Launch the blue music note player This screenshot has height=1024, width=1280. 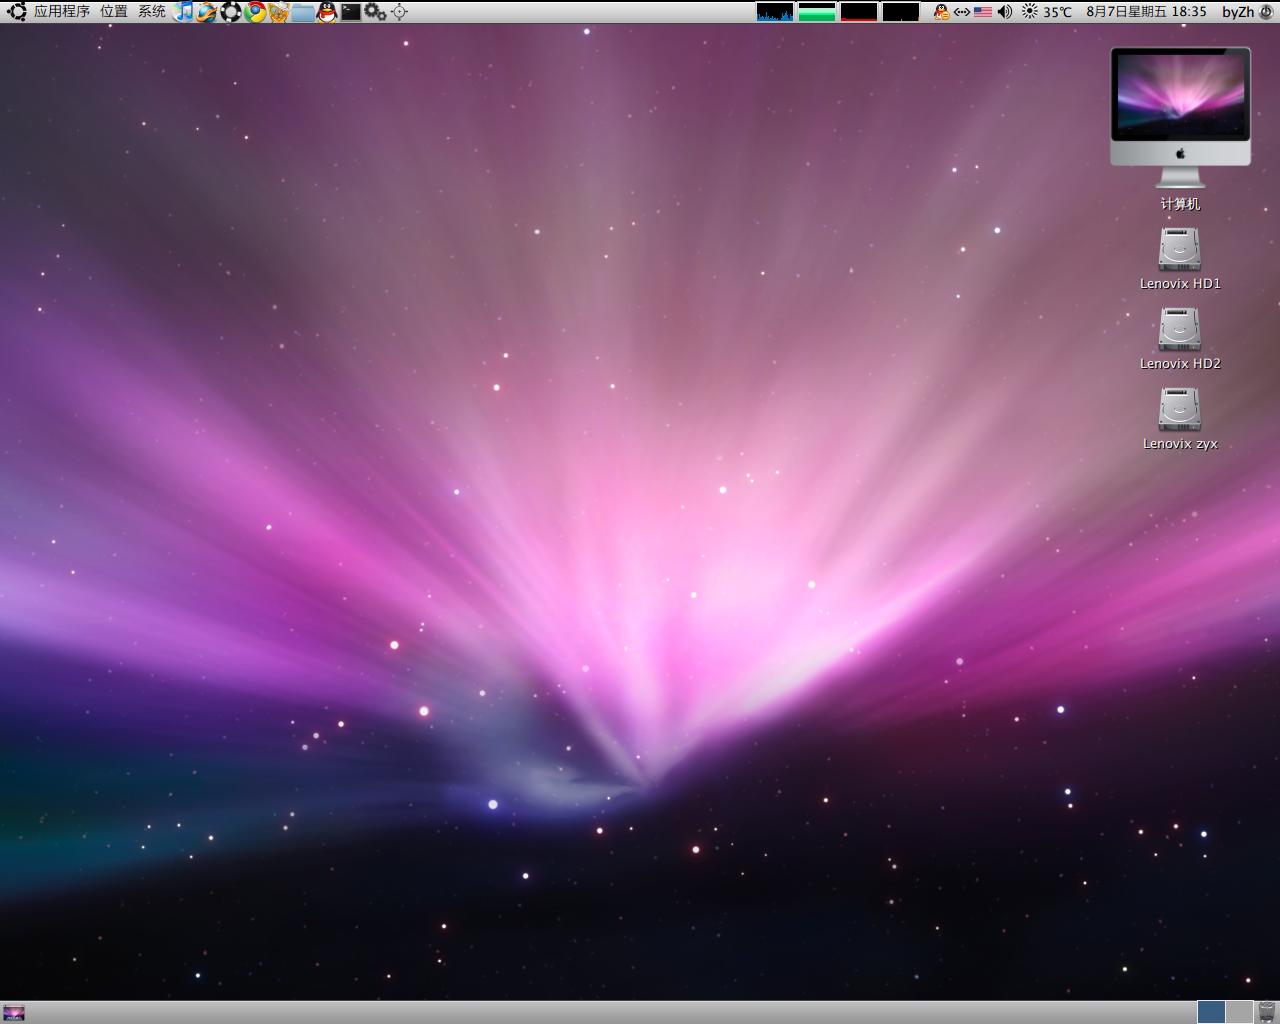click(184, 12)
